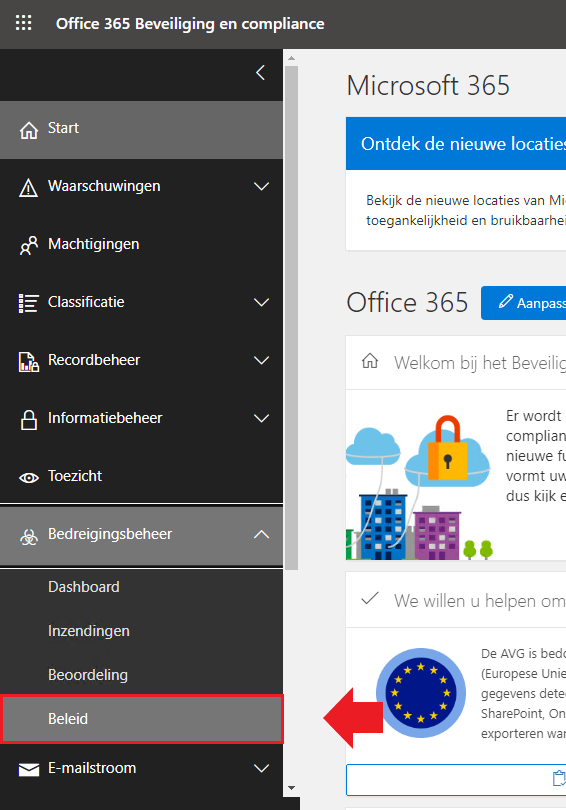Click the scroll down arrow of navigation scrollbar

[x=291, y=788]
